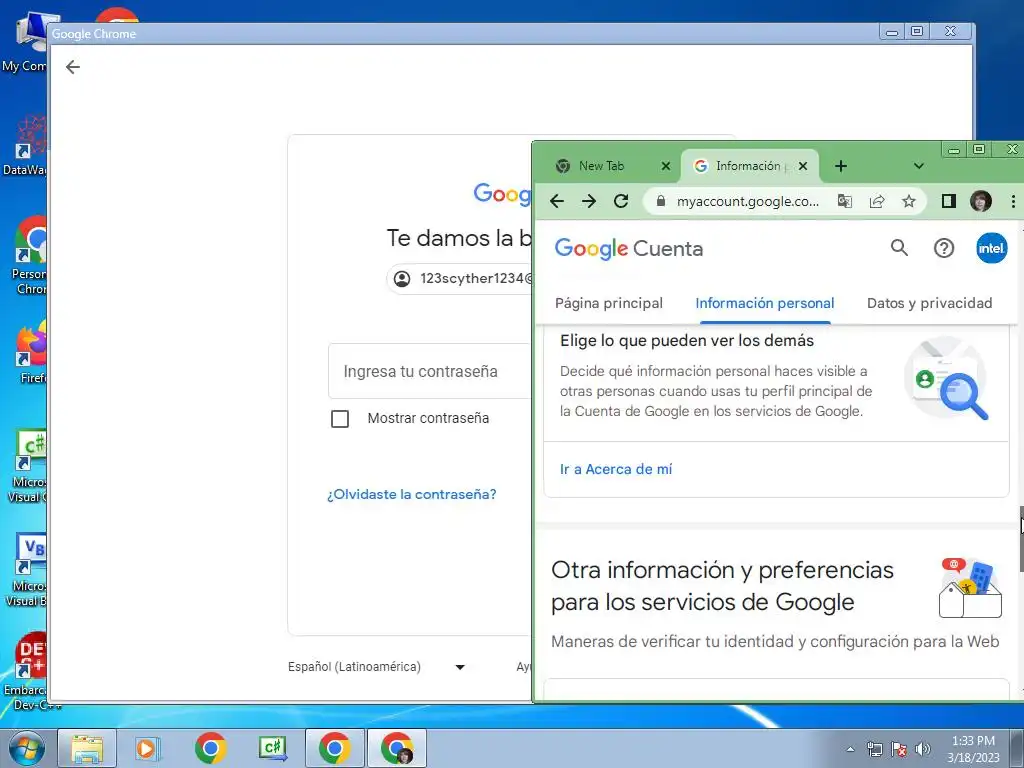Click the active Chrome taskbar button with profile badge
The width and height of the screenshot is (1024, 768).
396,748
